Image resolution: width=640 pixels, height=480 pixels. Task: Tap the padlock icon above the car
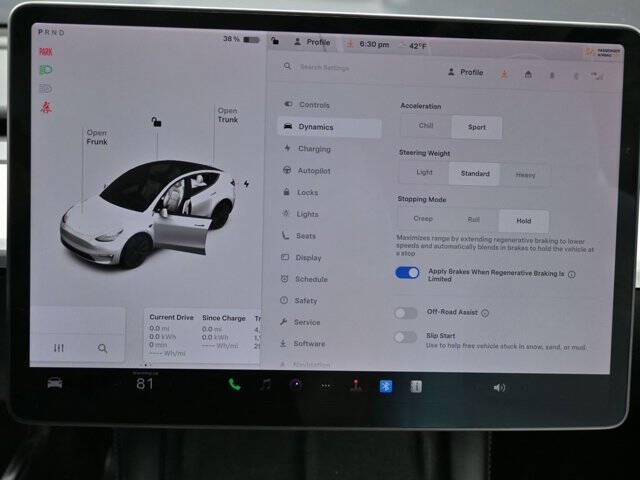click(x=156, y=122)
